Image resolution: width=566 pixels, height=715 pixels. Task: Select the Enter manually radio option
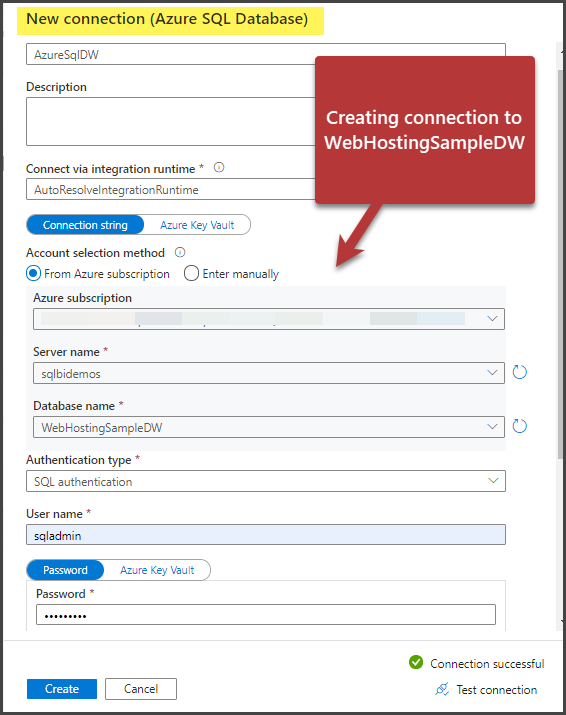coord(191,274)
